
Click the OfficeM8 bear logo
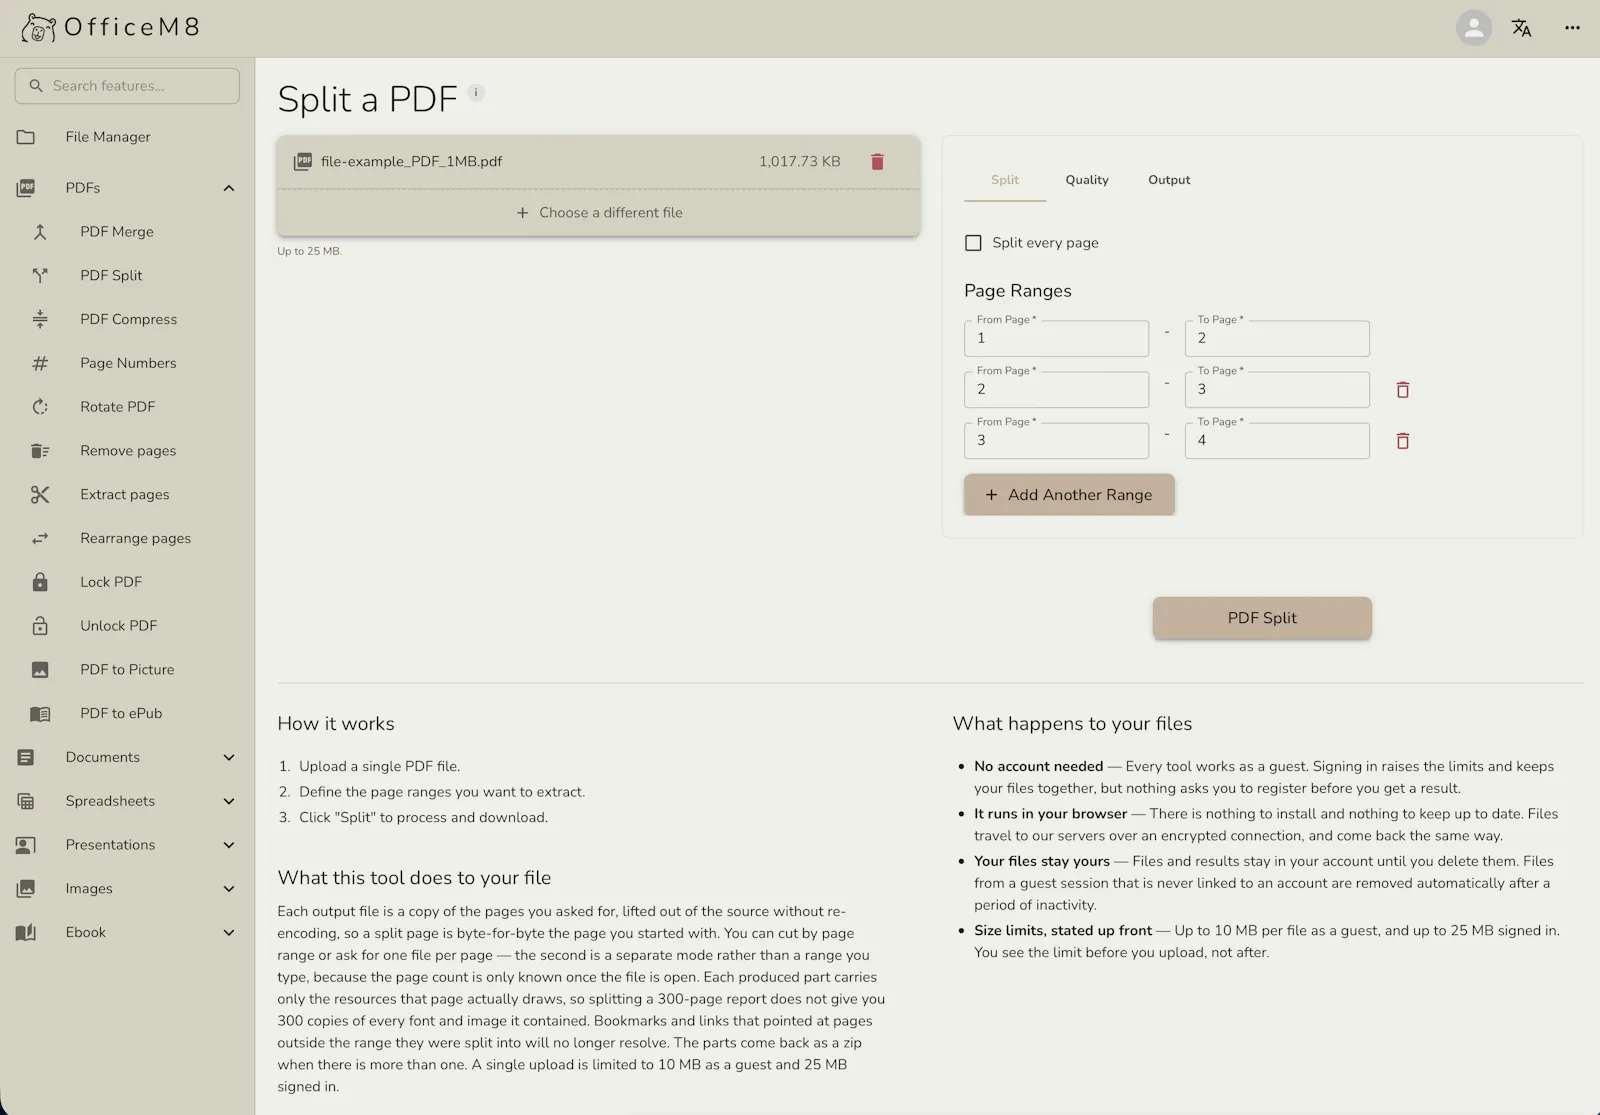[38, 28]
